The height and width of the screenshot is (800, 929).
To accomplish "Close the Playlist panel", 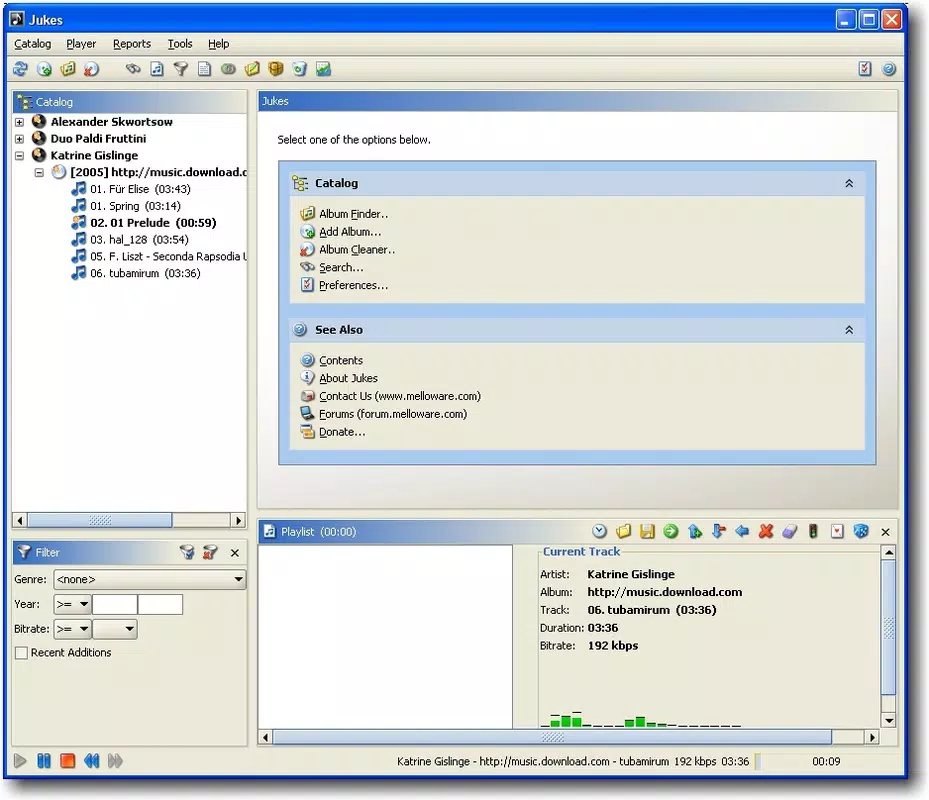I will click(886, 532).
